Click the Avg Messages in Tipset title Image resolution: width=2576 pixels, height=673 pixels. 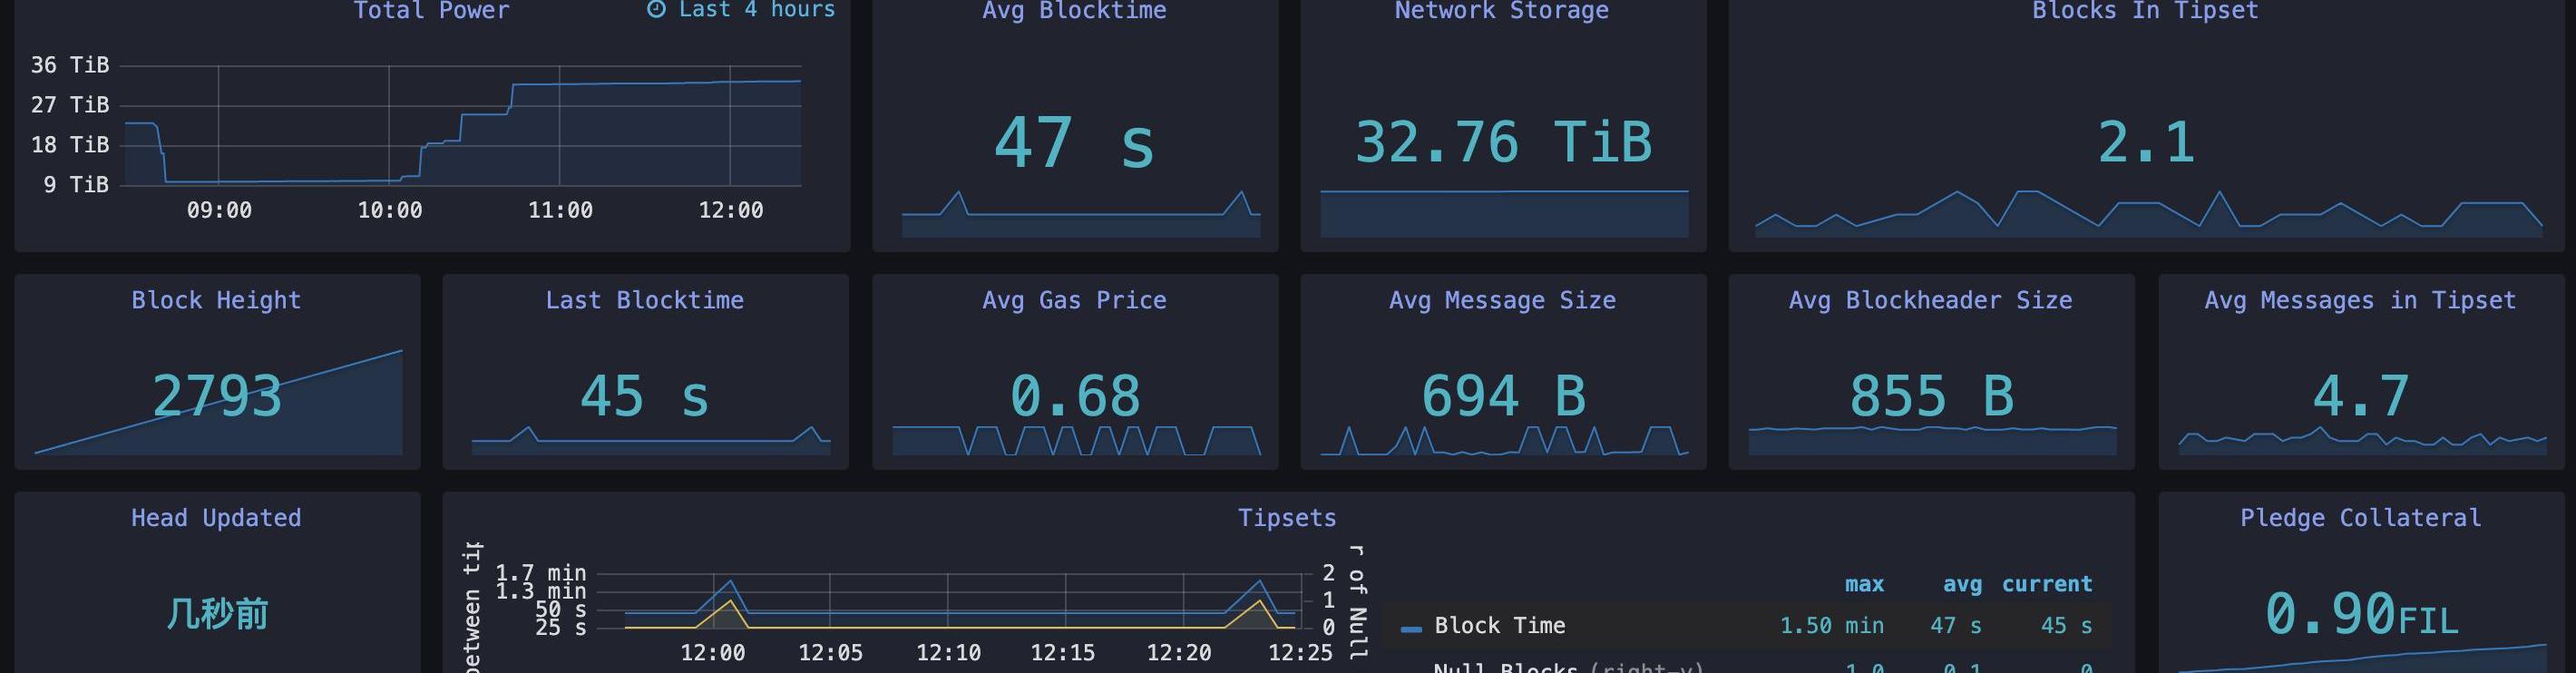point(2360,300)
